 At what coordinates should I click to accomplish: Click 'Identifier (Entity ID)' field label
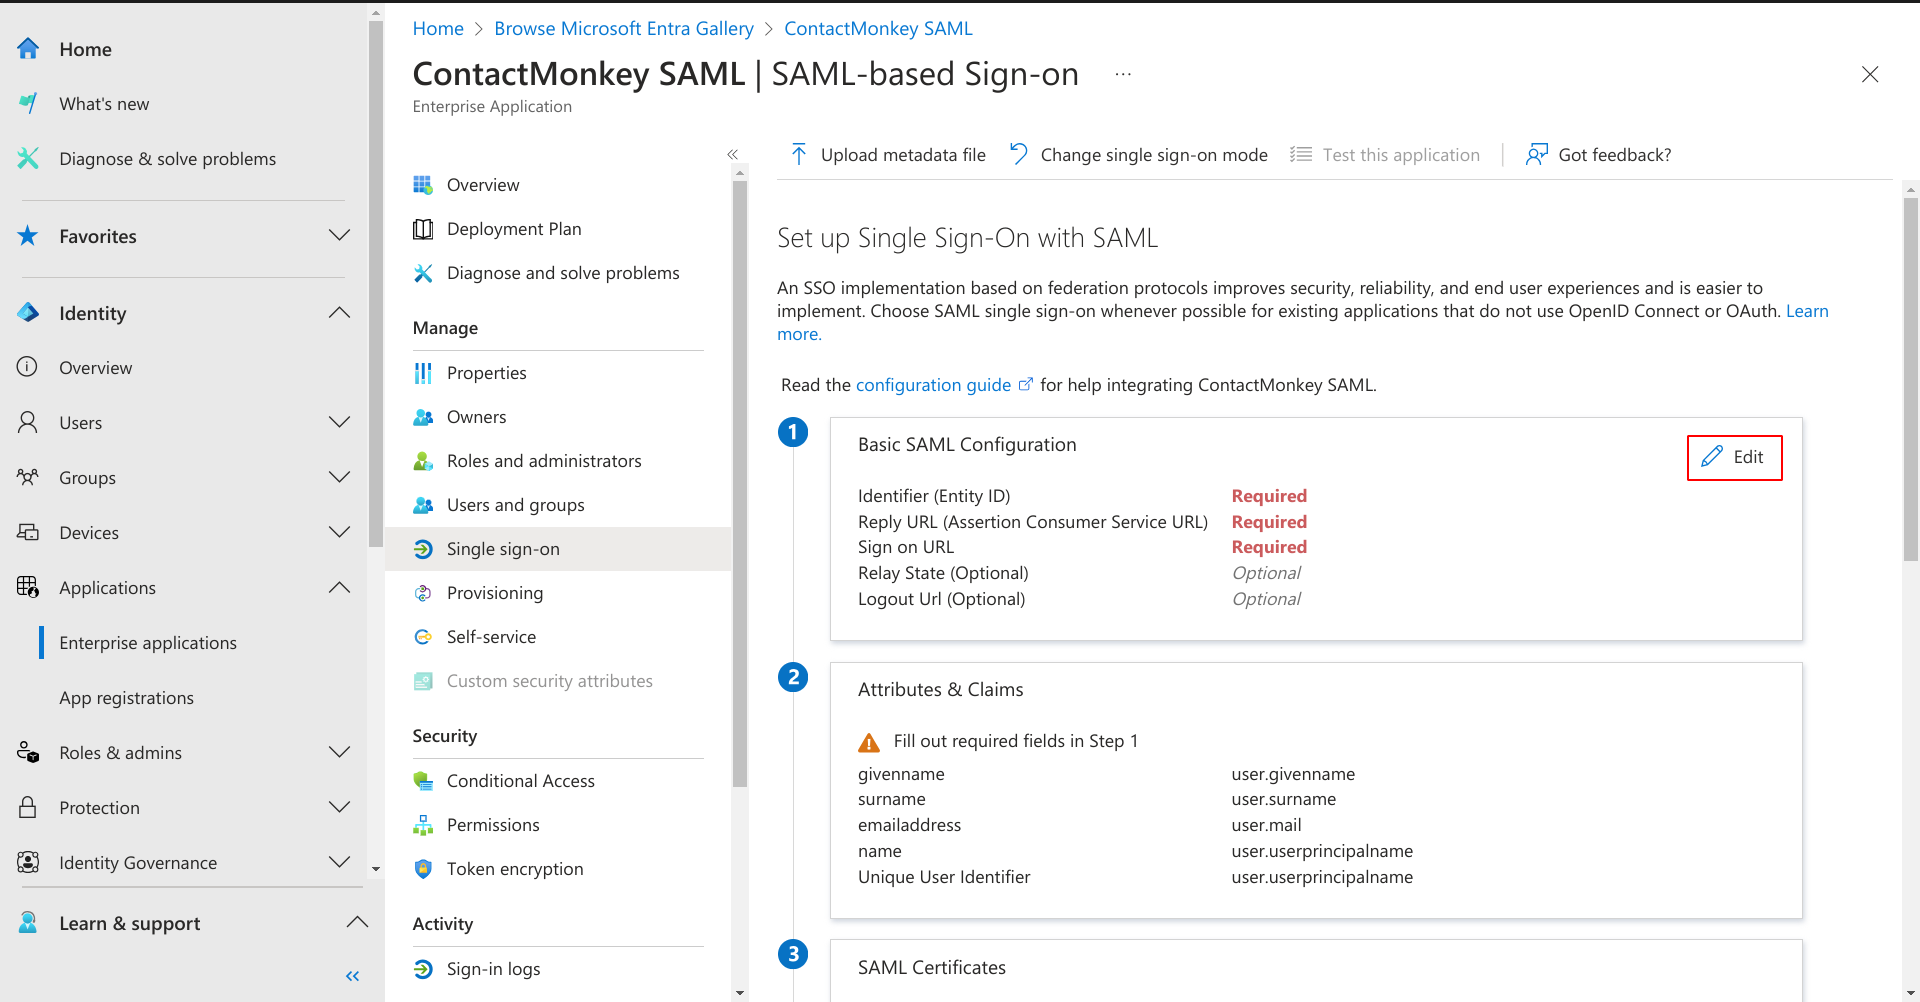tap(934, 496)
